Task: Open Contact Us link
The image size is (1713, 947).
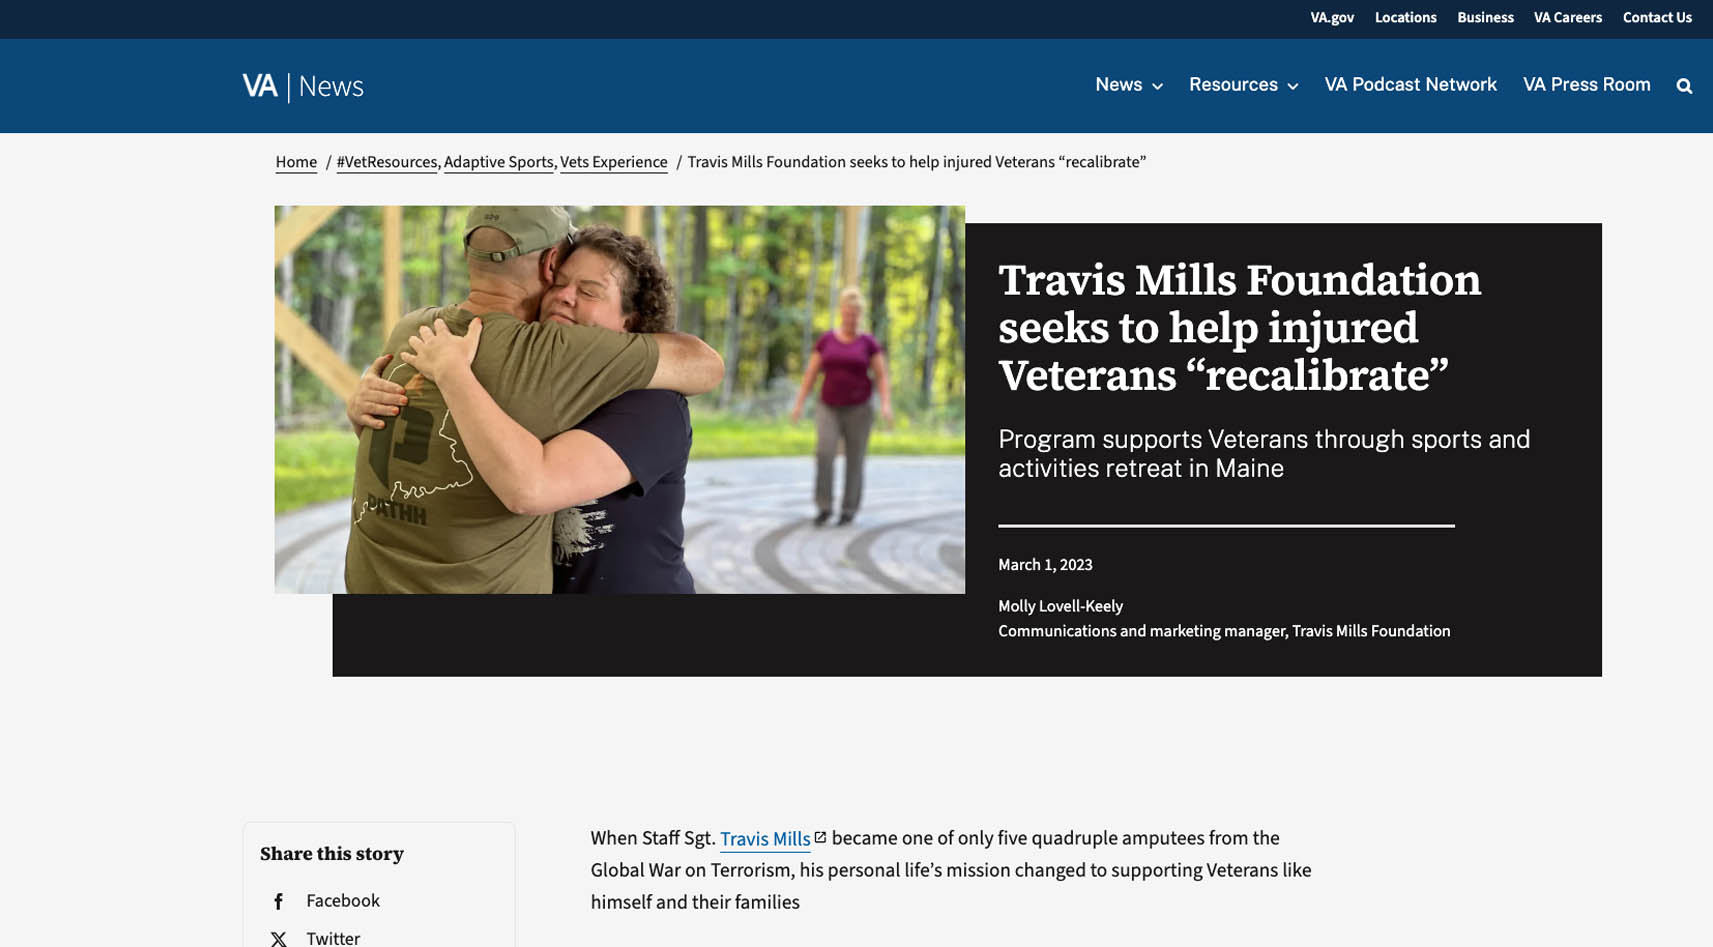Action: tap(1657, 18)
